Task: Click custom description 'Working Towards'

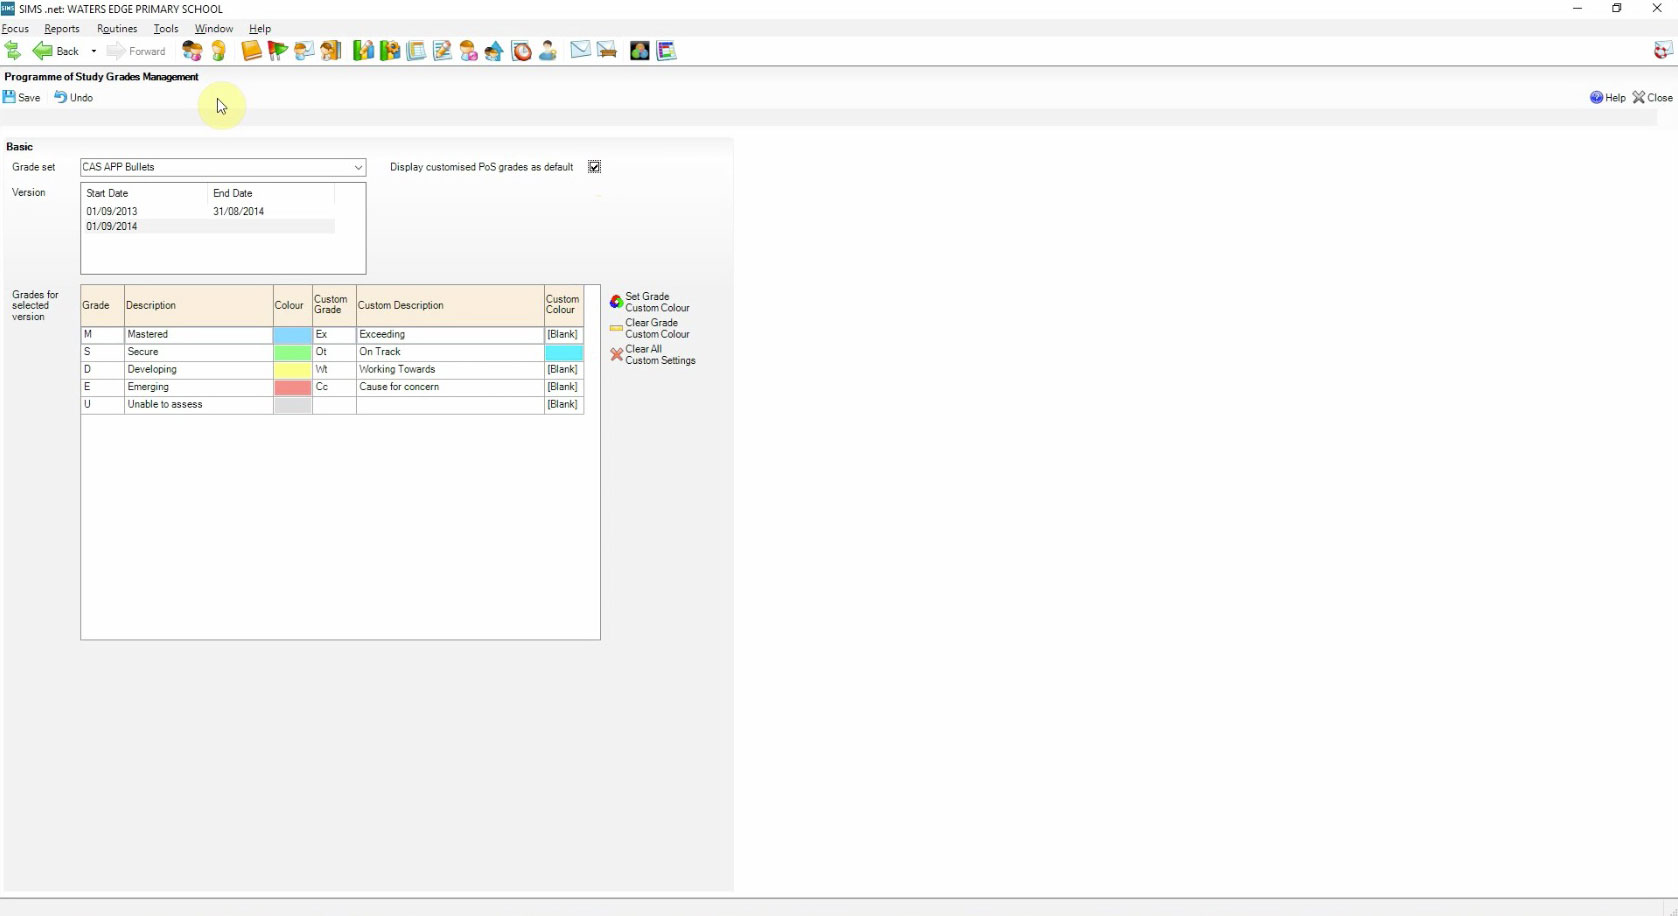Action: point(450,370)
